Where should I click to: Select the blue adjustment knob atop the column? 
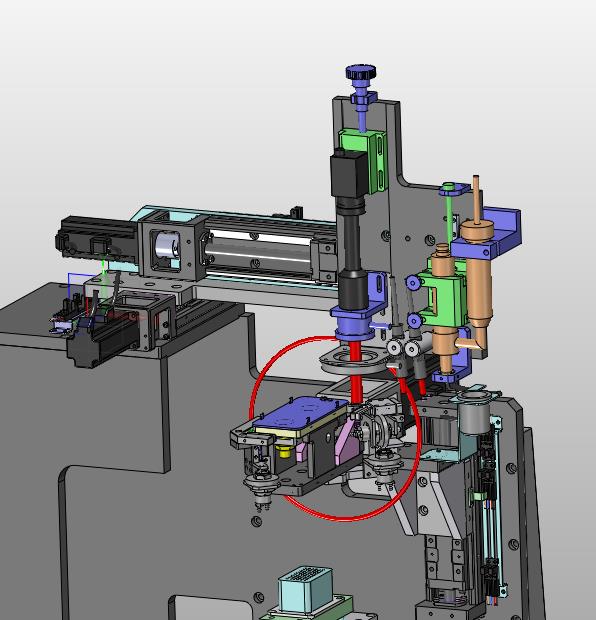coord(361,72)
